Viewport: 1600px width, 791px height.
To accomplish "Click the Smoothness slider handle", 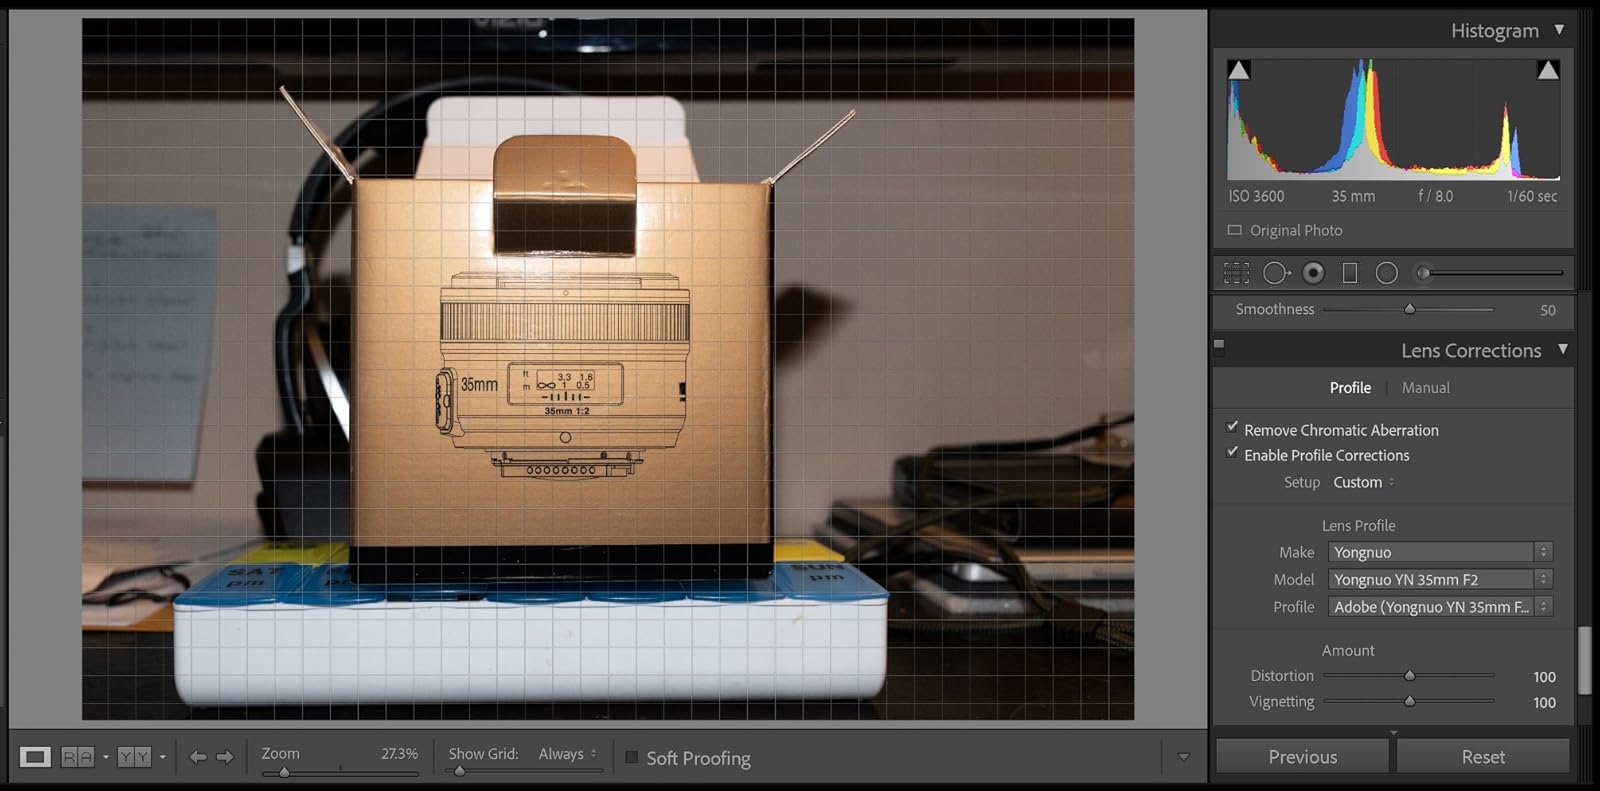I will 1409,309.
